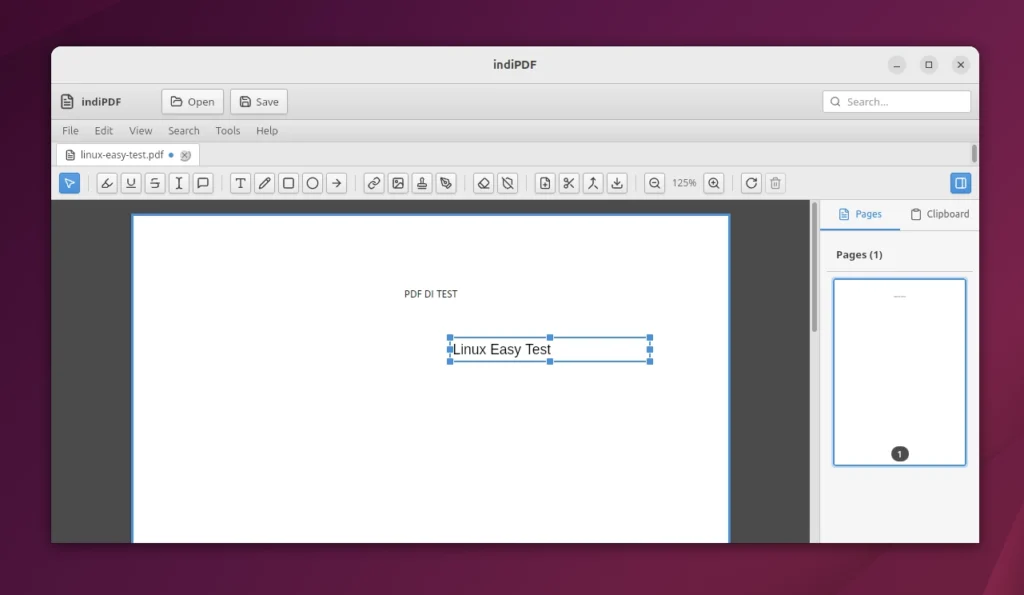Select the underline text tool
Image resolution: width=1024 pixels, height=595 pixels.
tap(131, 183)
